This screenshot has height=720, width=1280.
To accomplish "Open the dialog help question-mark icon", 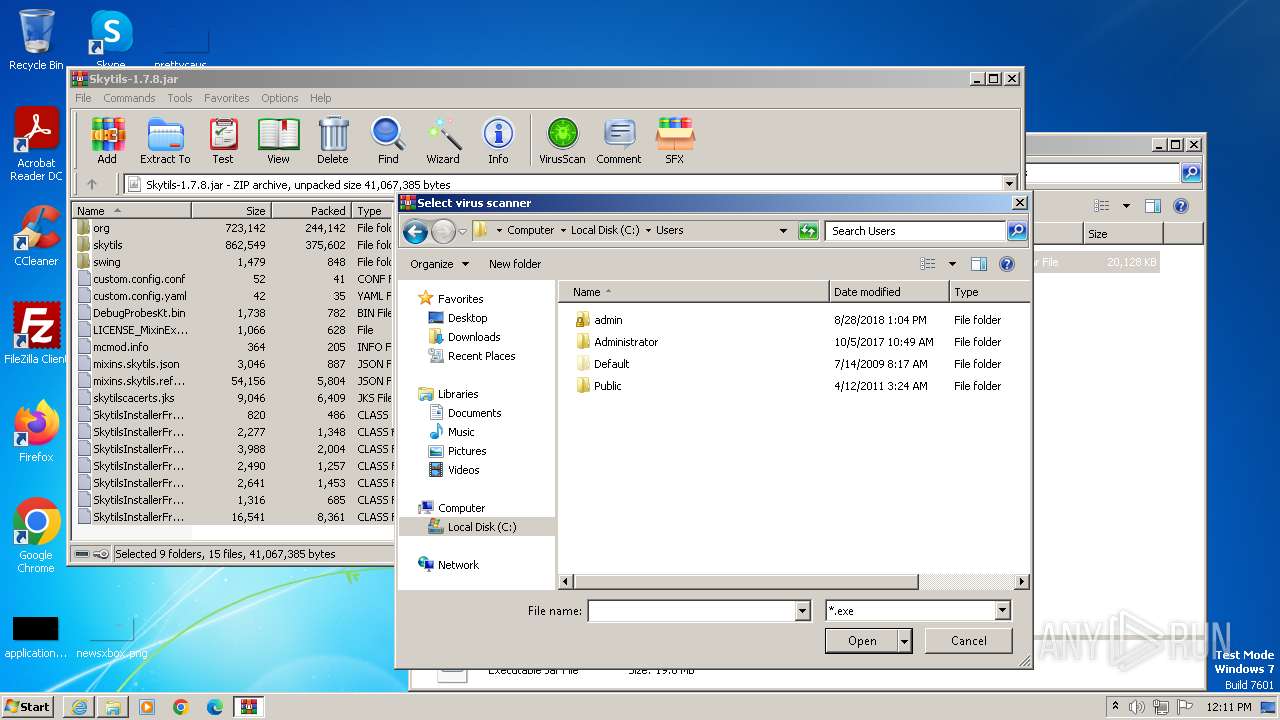I will tap(1007, 264).
